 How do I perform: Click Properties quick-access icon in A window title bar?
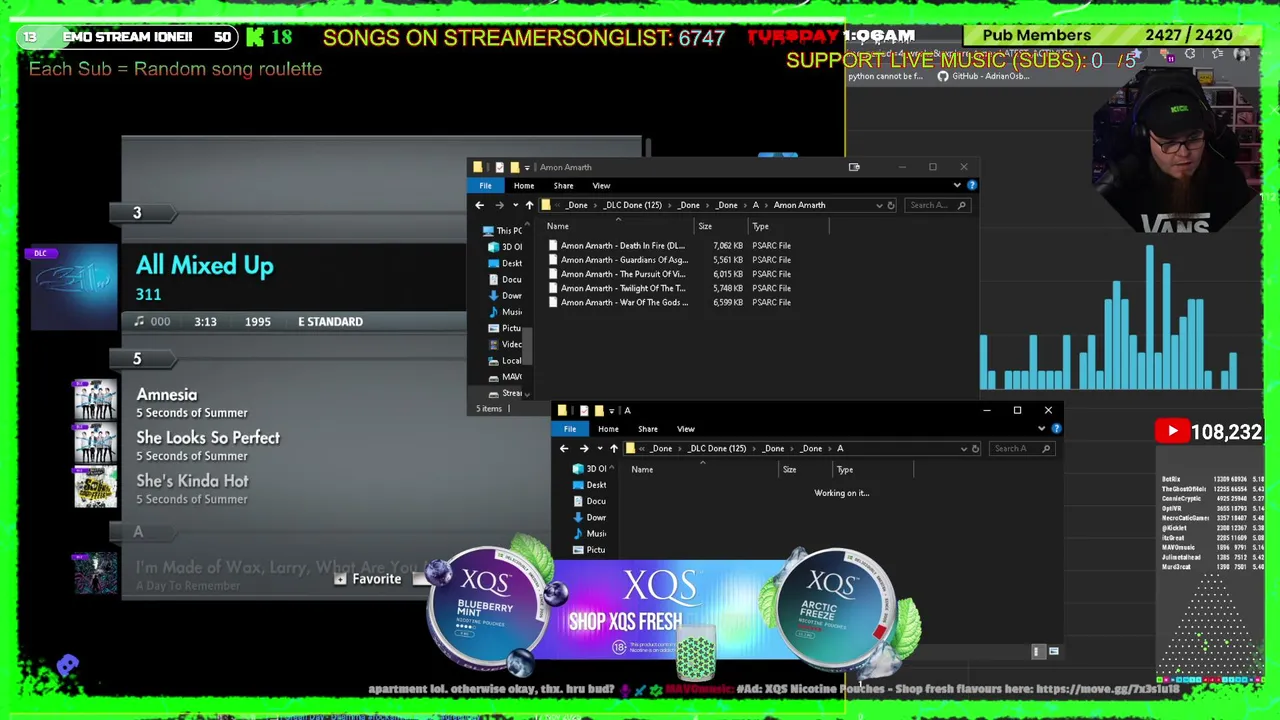(584, 410)
